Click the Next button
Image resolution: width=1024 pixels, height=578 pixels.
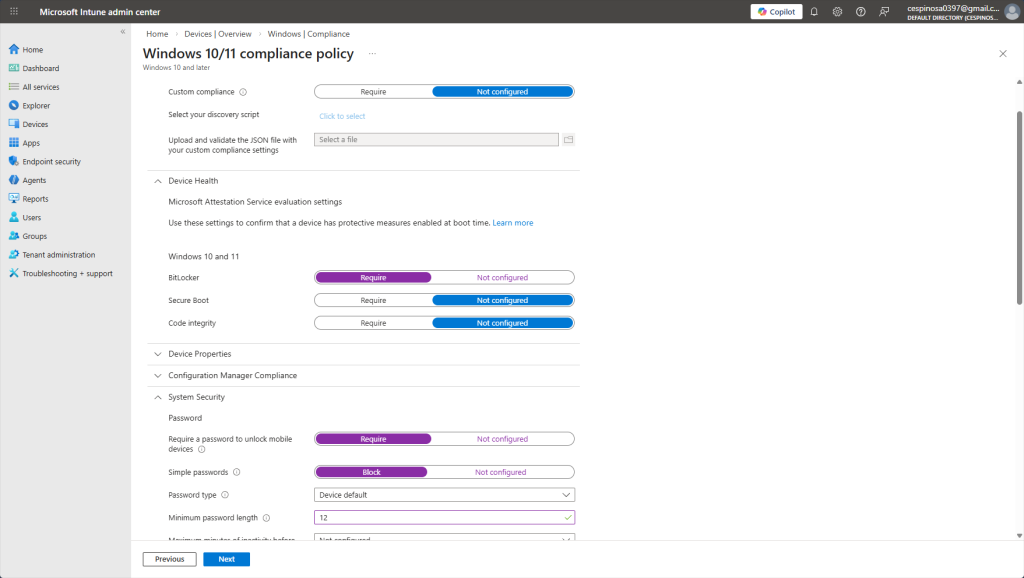(x=226, y=559)
